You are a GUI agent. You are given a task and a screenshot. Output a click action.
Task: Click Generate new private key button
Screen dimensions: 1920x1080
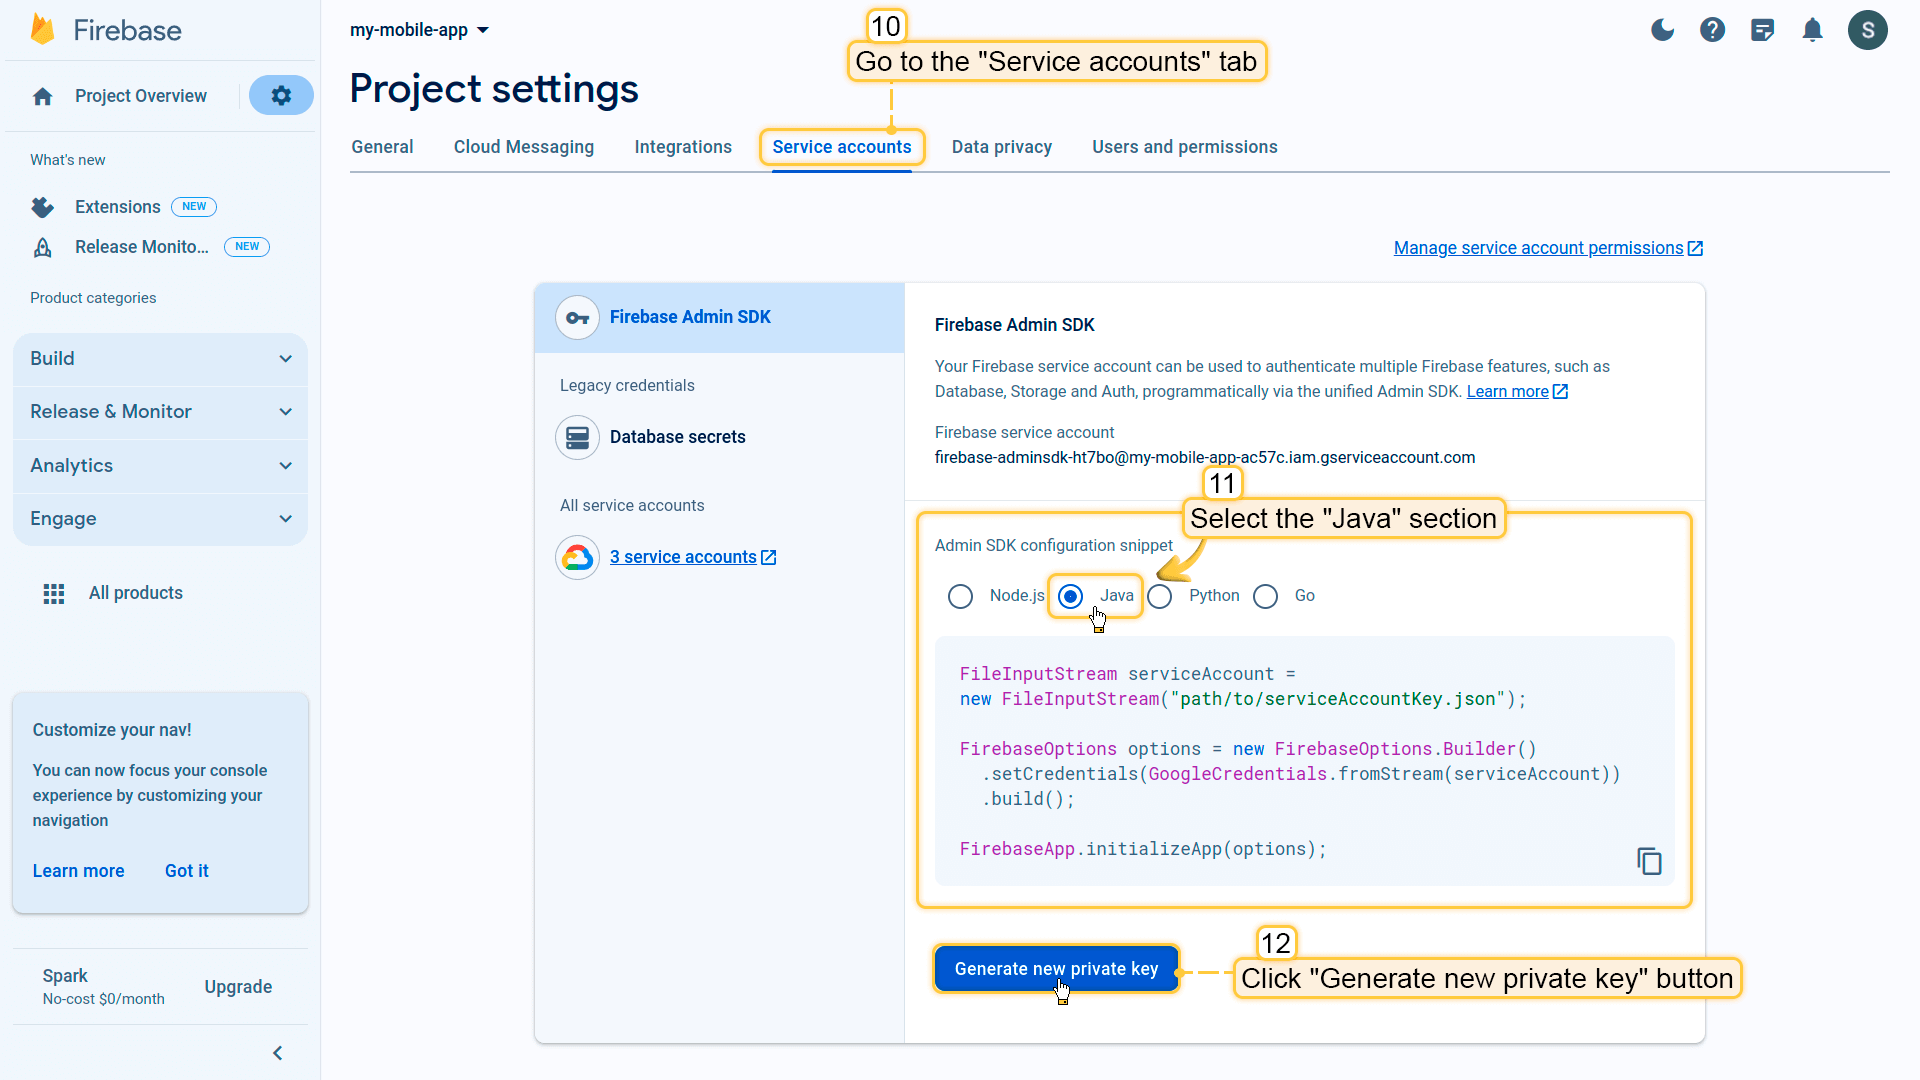pyautogui.click(x=1056, y=969)
